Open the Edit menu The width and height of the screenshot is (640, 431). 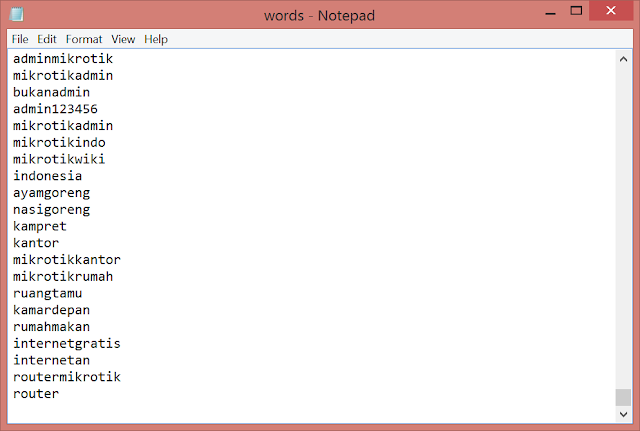pyautogui.click(x=47, y=39)
